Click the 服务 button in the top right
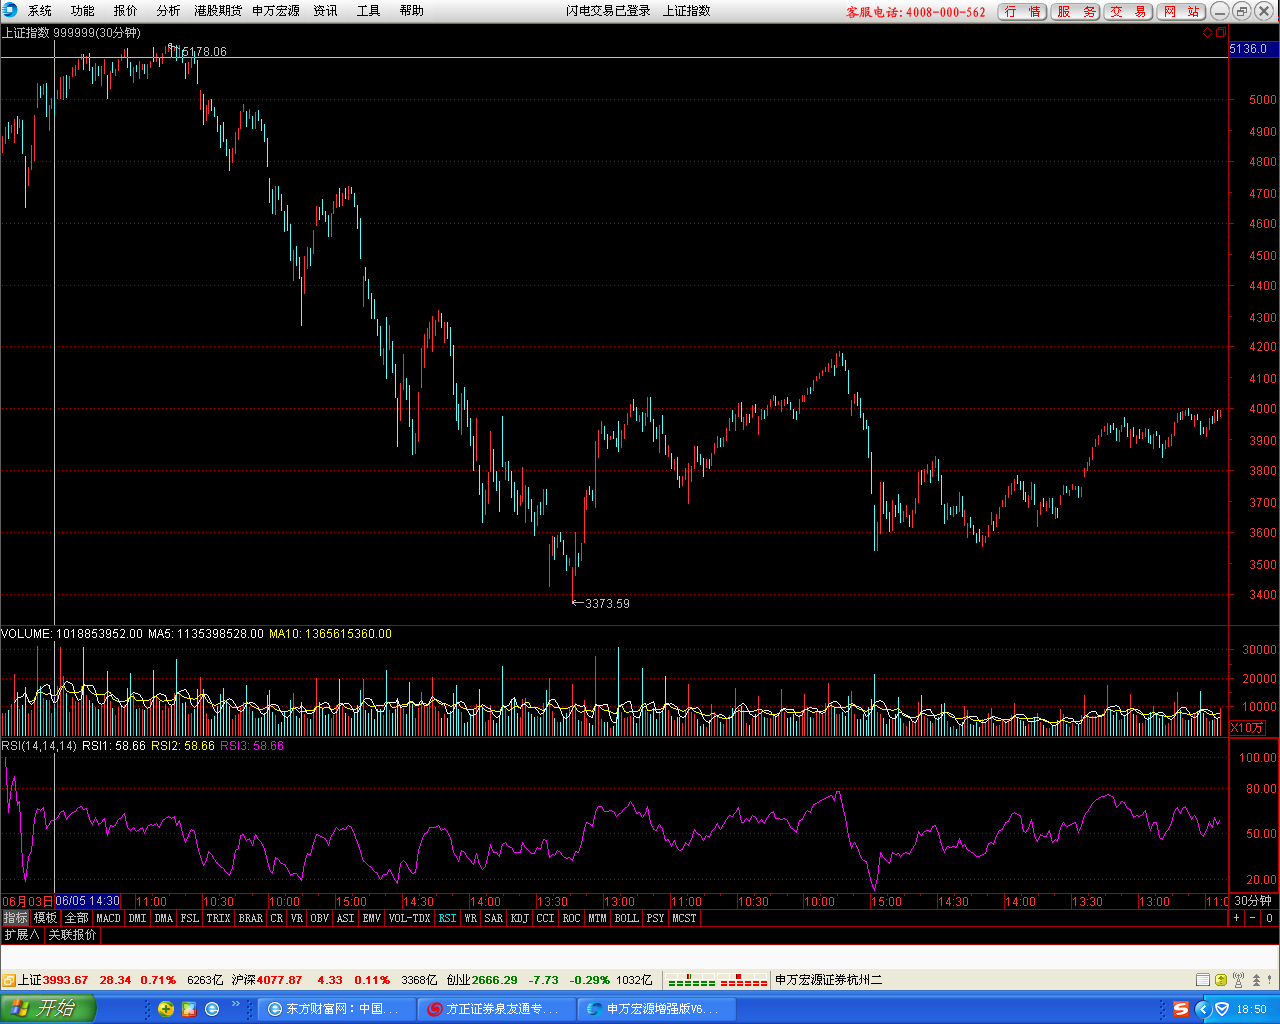 coord(1076,12)
